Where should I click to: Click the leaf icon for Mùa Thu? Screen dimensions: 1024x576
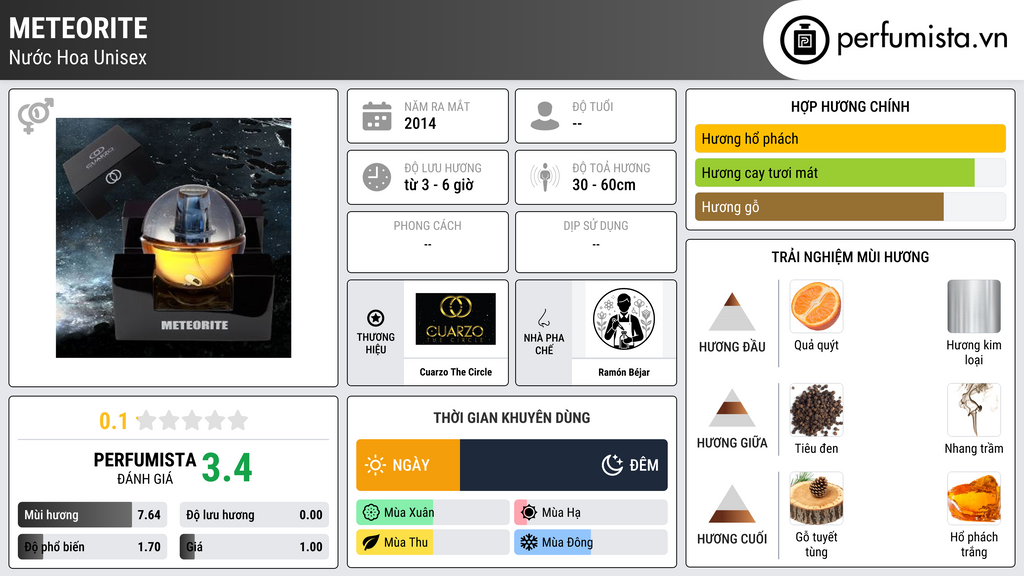[371, 542]
